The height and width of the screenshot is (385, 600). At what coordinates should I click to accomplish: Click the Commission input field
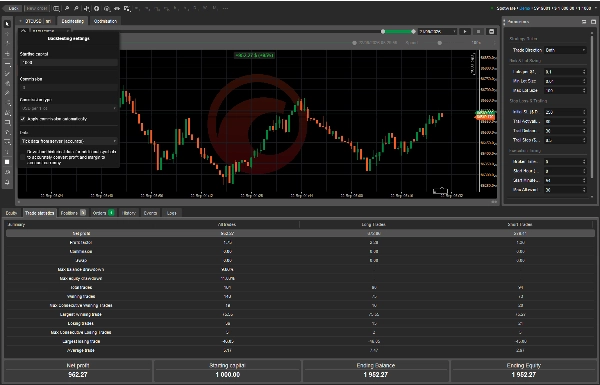68,88
